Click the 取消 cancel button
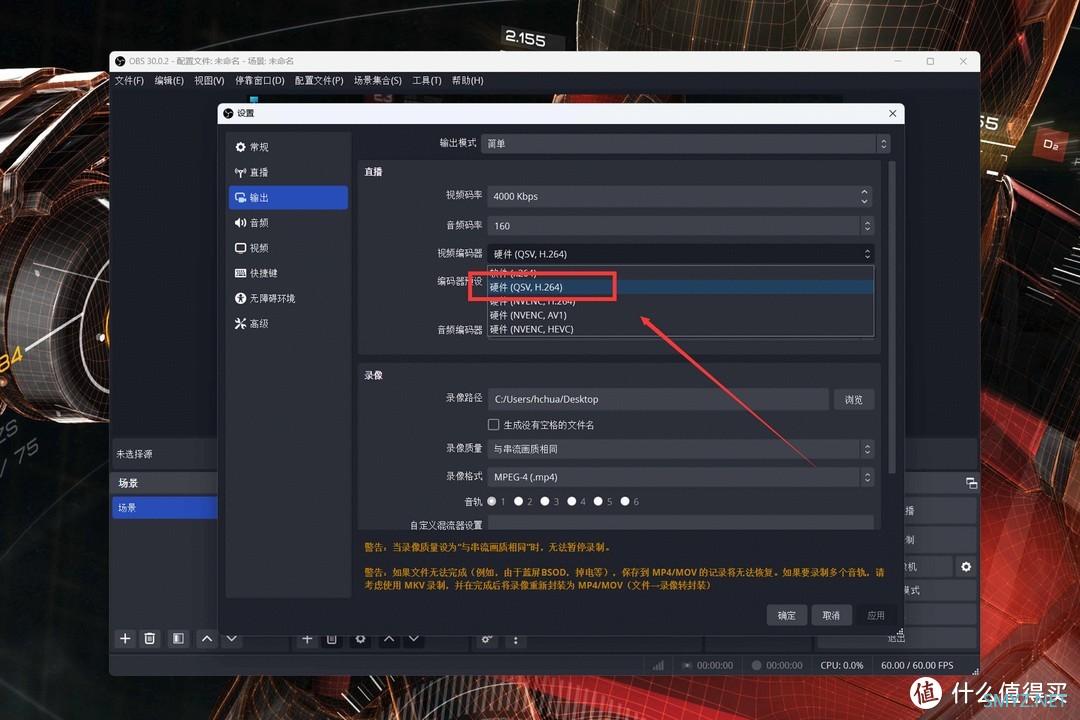 tap(831, 615)
